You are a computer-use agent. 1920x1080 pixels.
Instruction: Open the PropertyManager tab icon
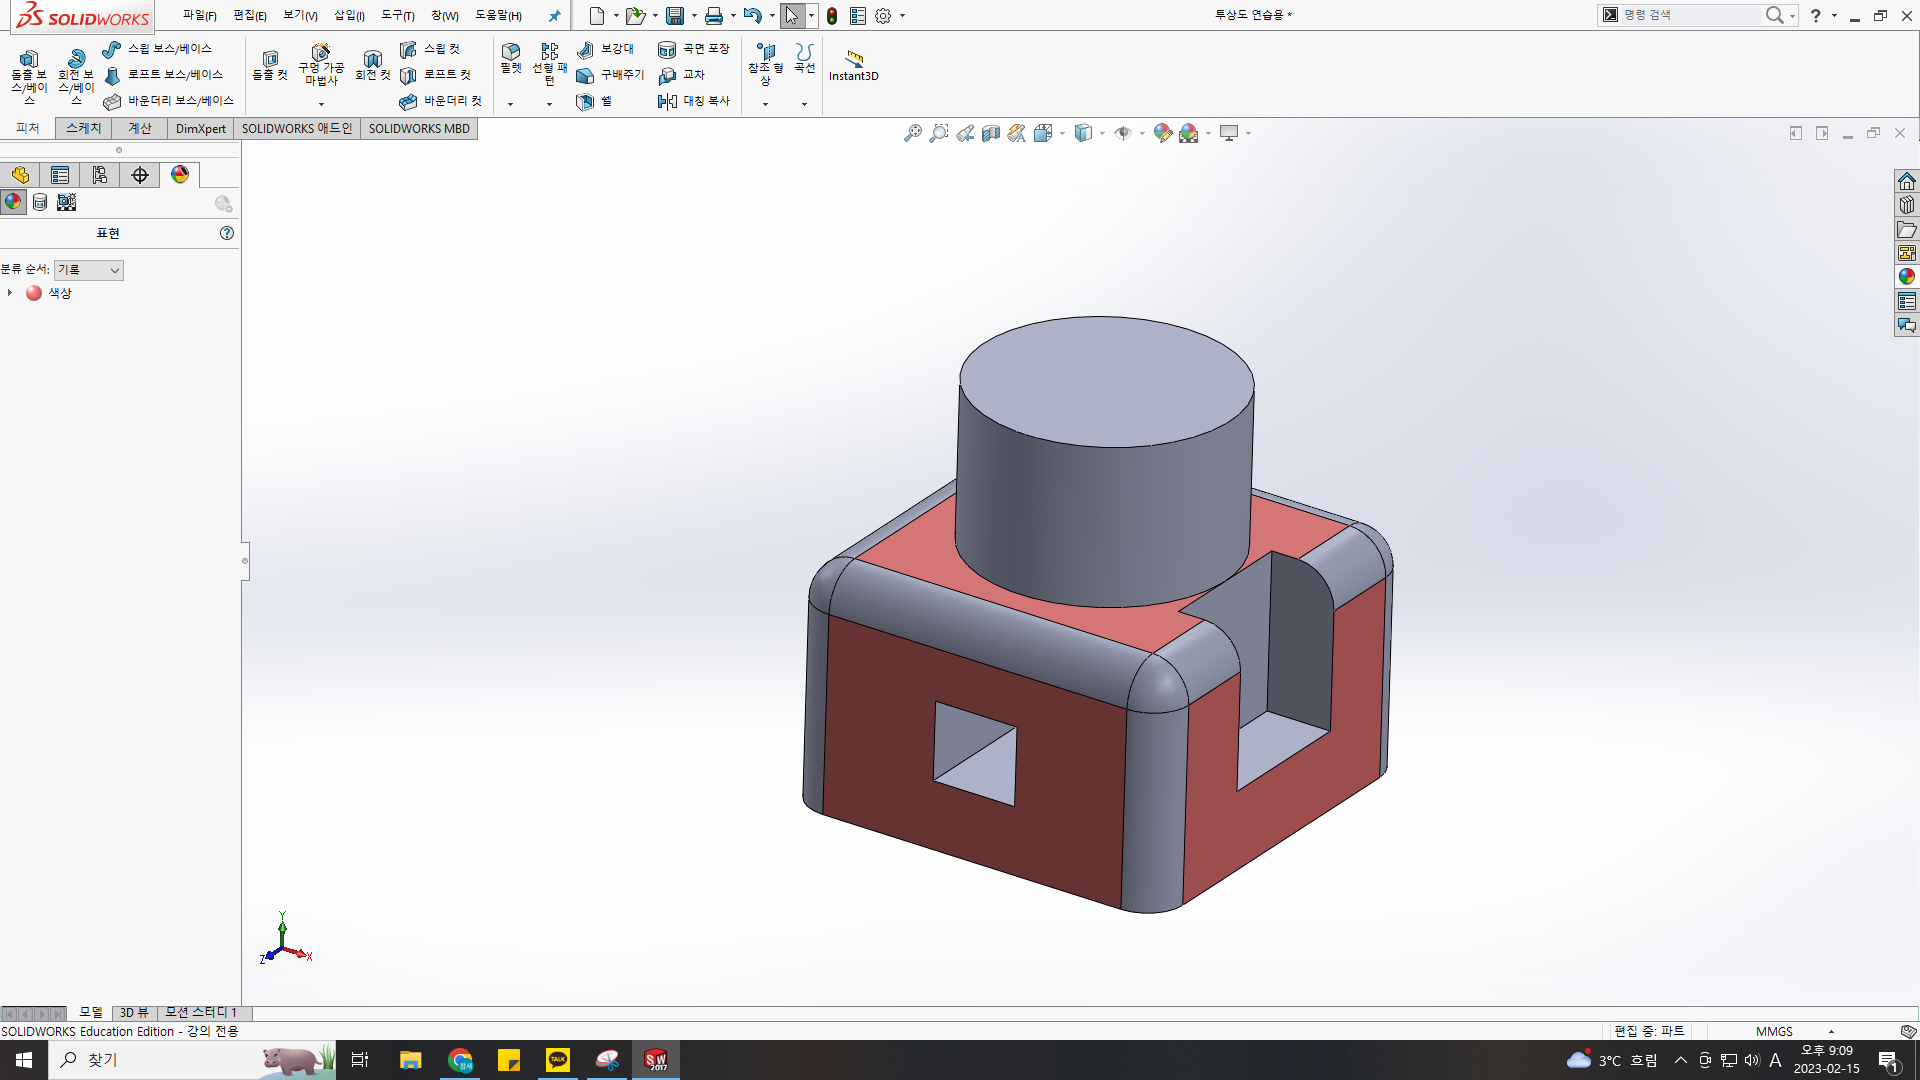tap(60, 175)
